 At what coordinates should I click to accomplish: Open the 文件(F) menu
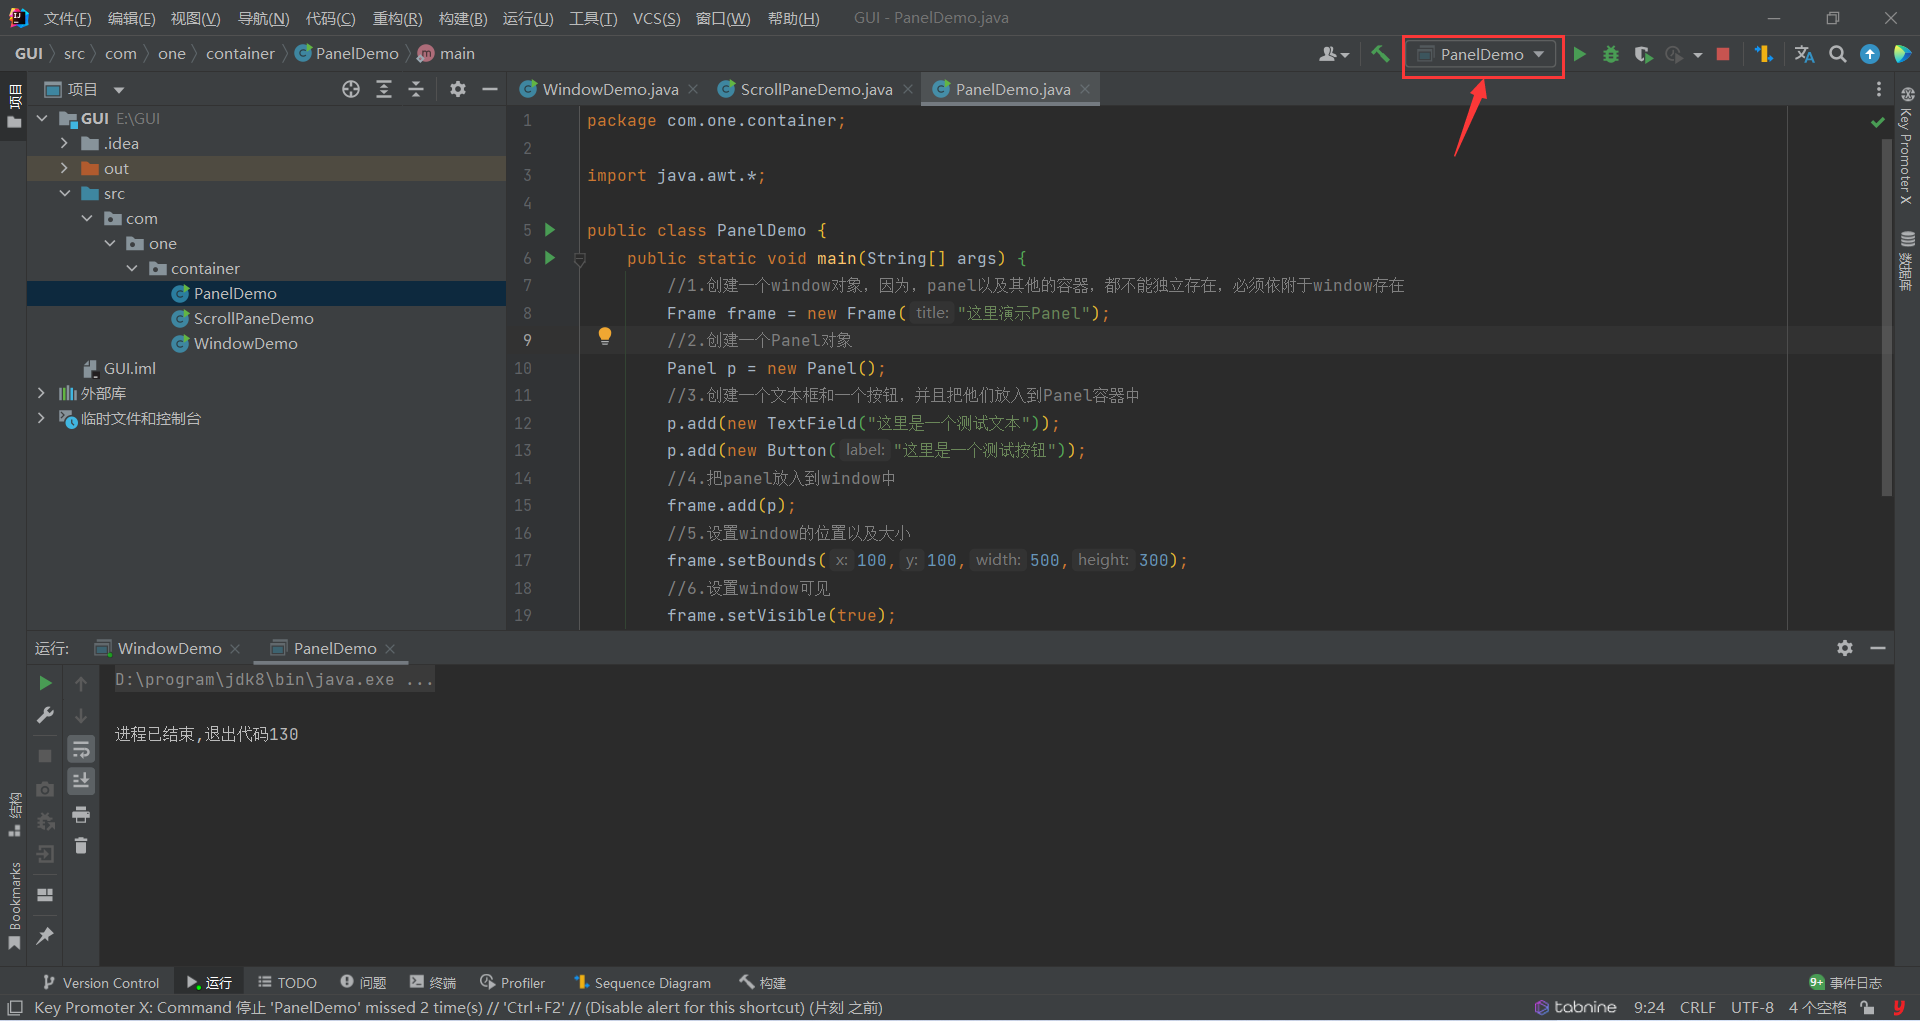coord(67,18)
